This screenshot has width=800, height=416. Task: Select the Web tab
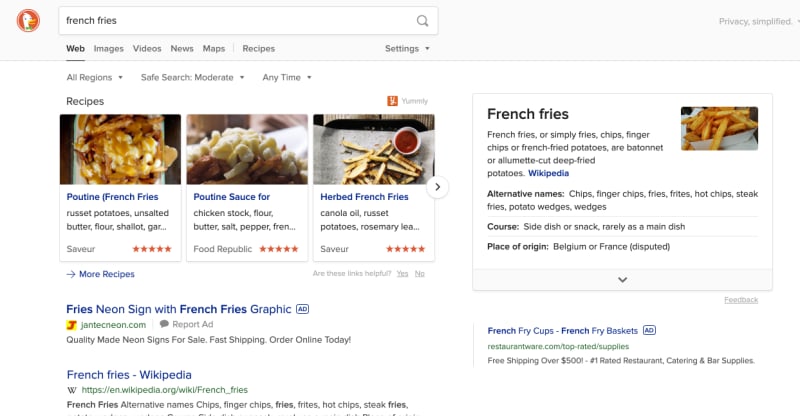[76, 48]
